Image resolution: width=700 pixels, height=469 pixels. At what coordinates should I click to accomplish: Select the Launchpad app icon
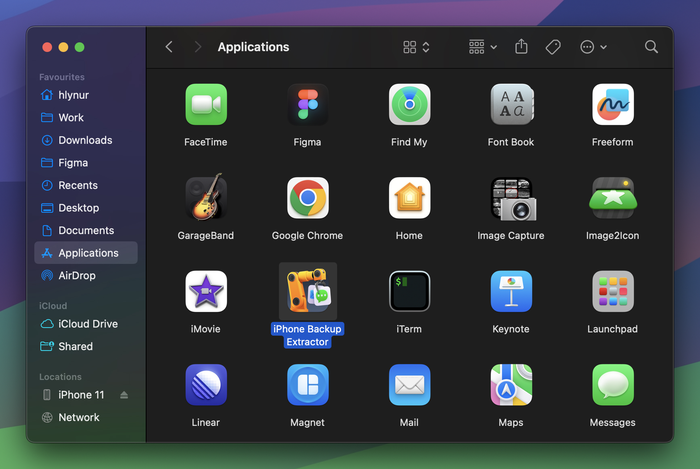click(x=613, y=291)
